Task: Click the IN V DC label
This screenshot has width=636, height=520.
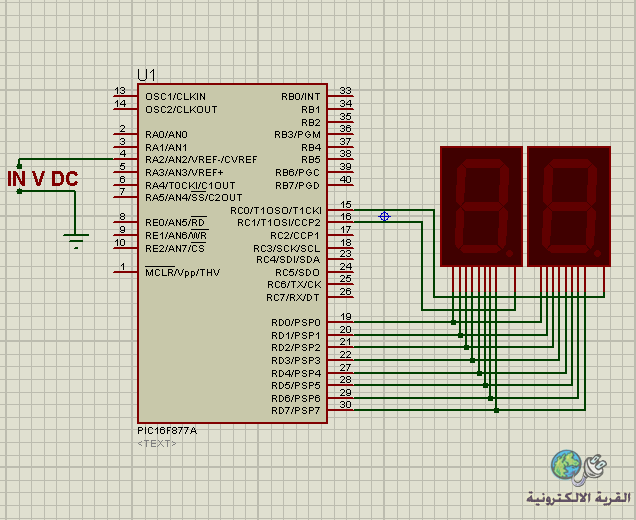Action: [x=43, y=179]
